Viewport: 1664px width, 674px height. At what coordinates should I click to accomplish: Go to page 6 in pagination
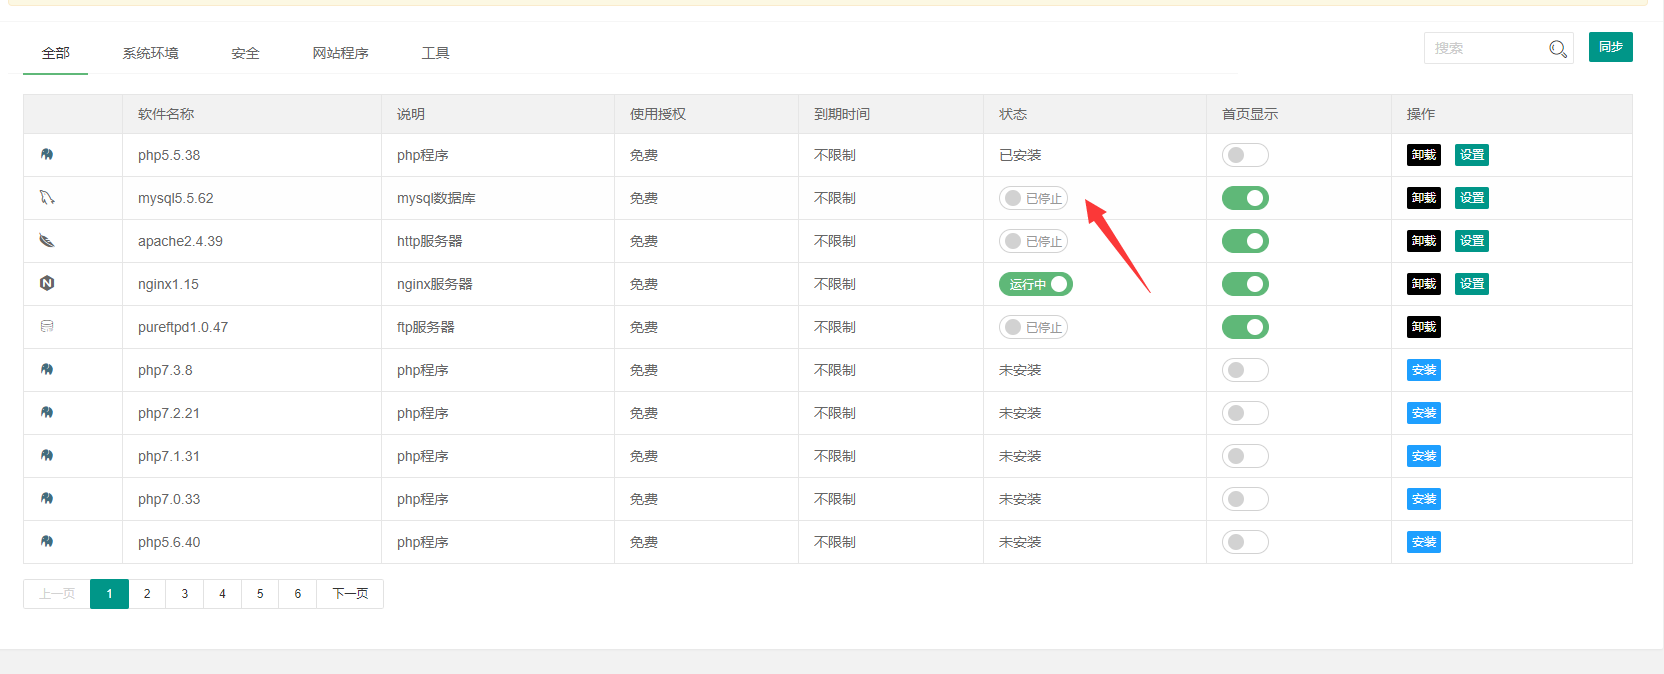click(x=298, y=594)
